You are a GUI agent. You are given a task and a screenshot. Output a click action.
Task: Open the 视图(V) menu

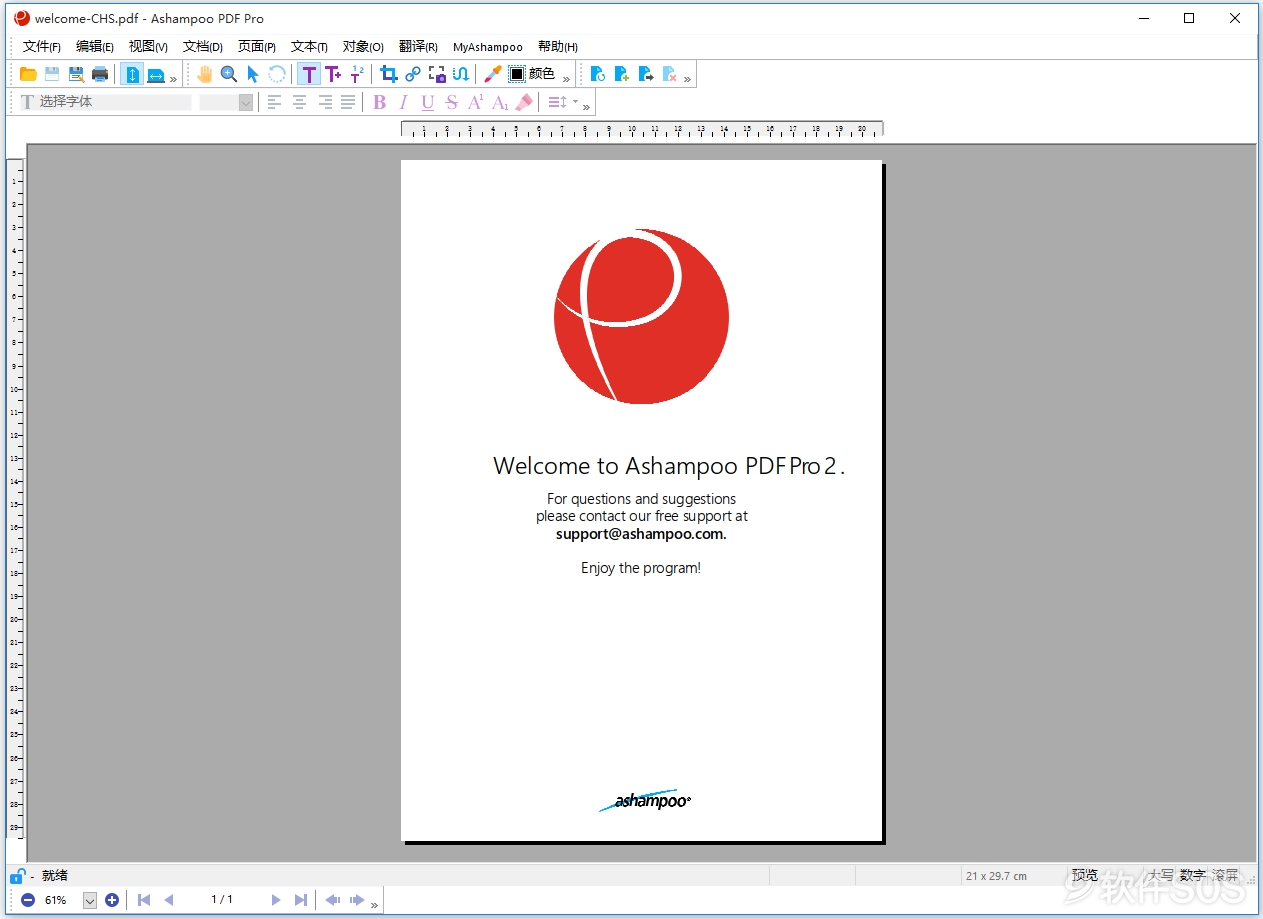[x=148, y=47]
